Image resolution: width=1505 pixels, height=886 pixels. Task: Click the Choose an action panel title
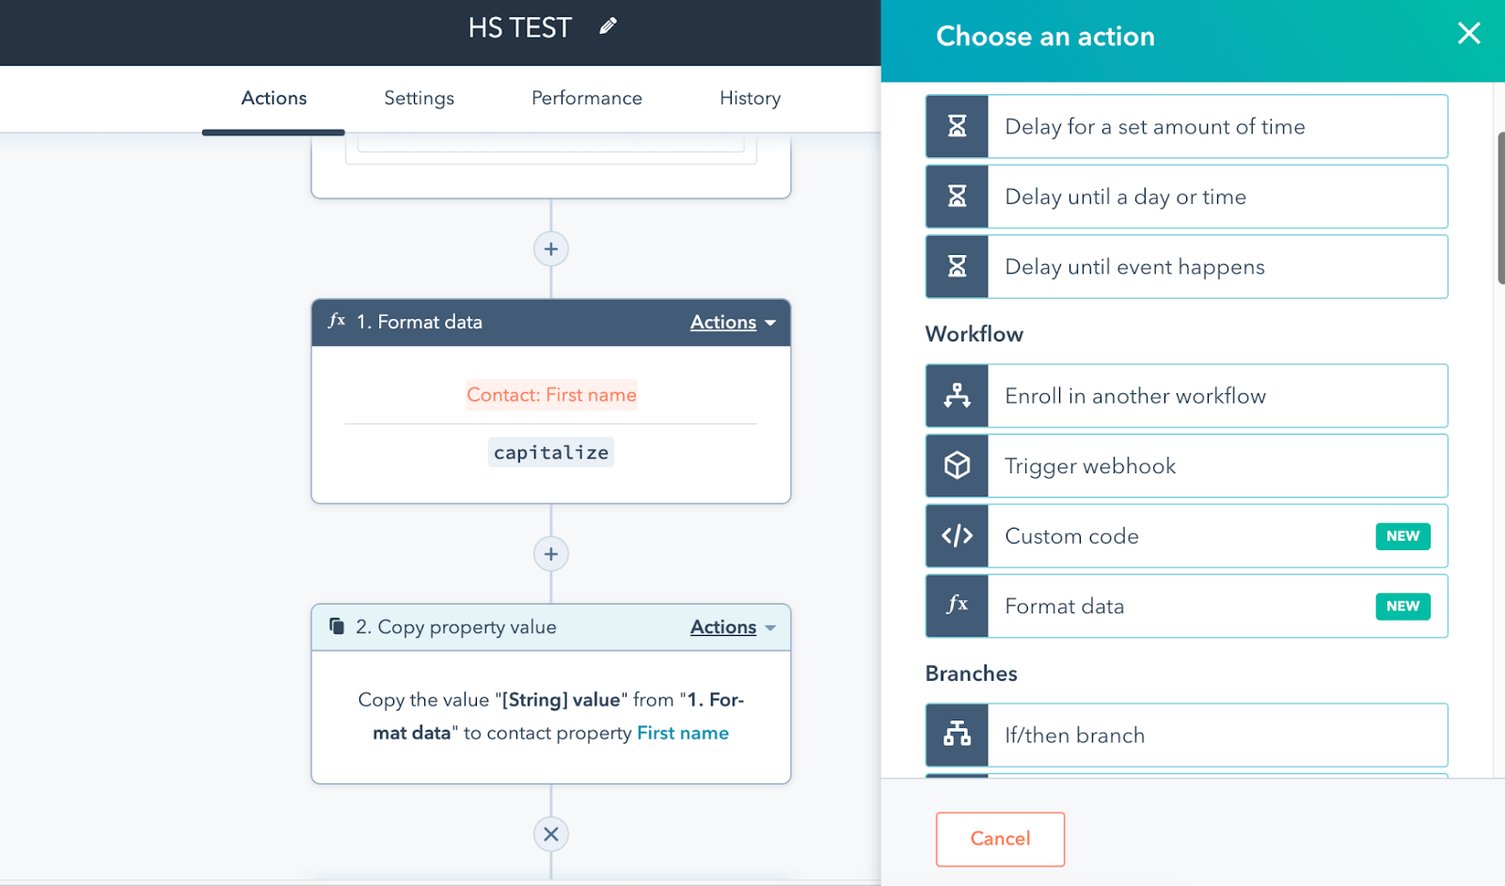click(1045, 36)
